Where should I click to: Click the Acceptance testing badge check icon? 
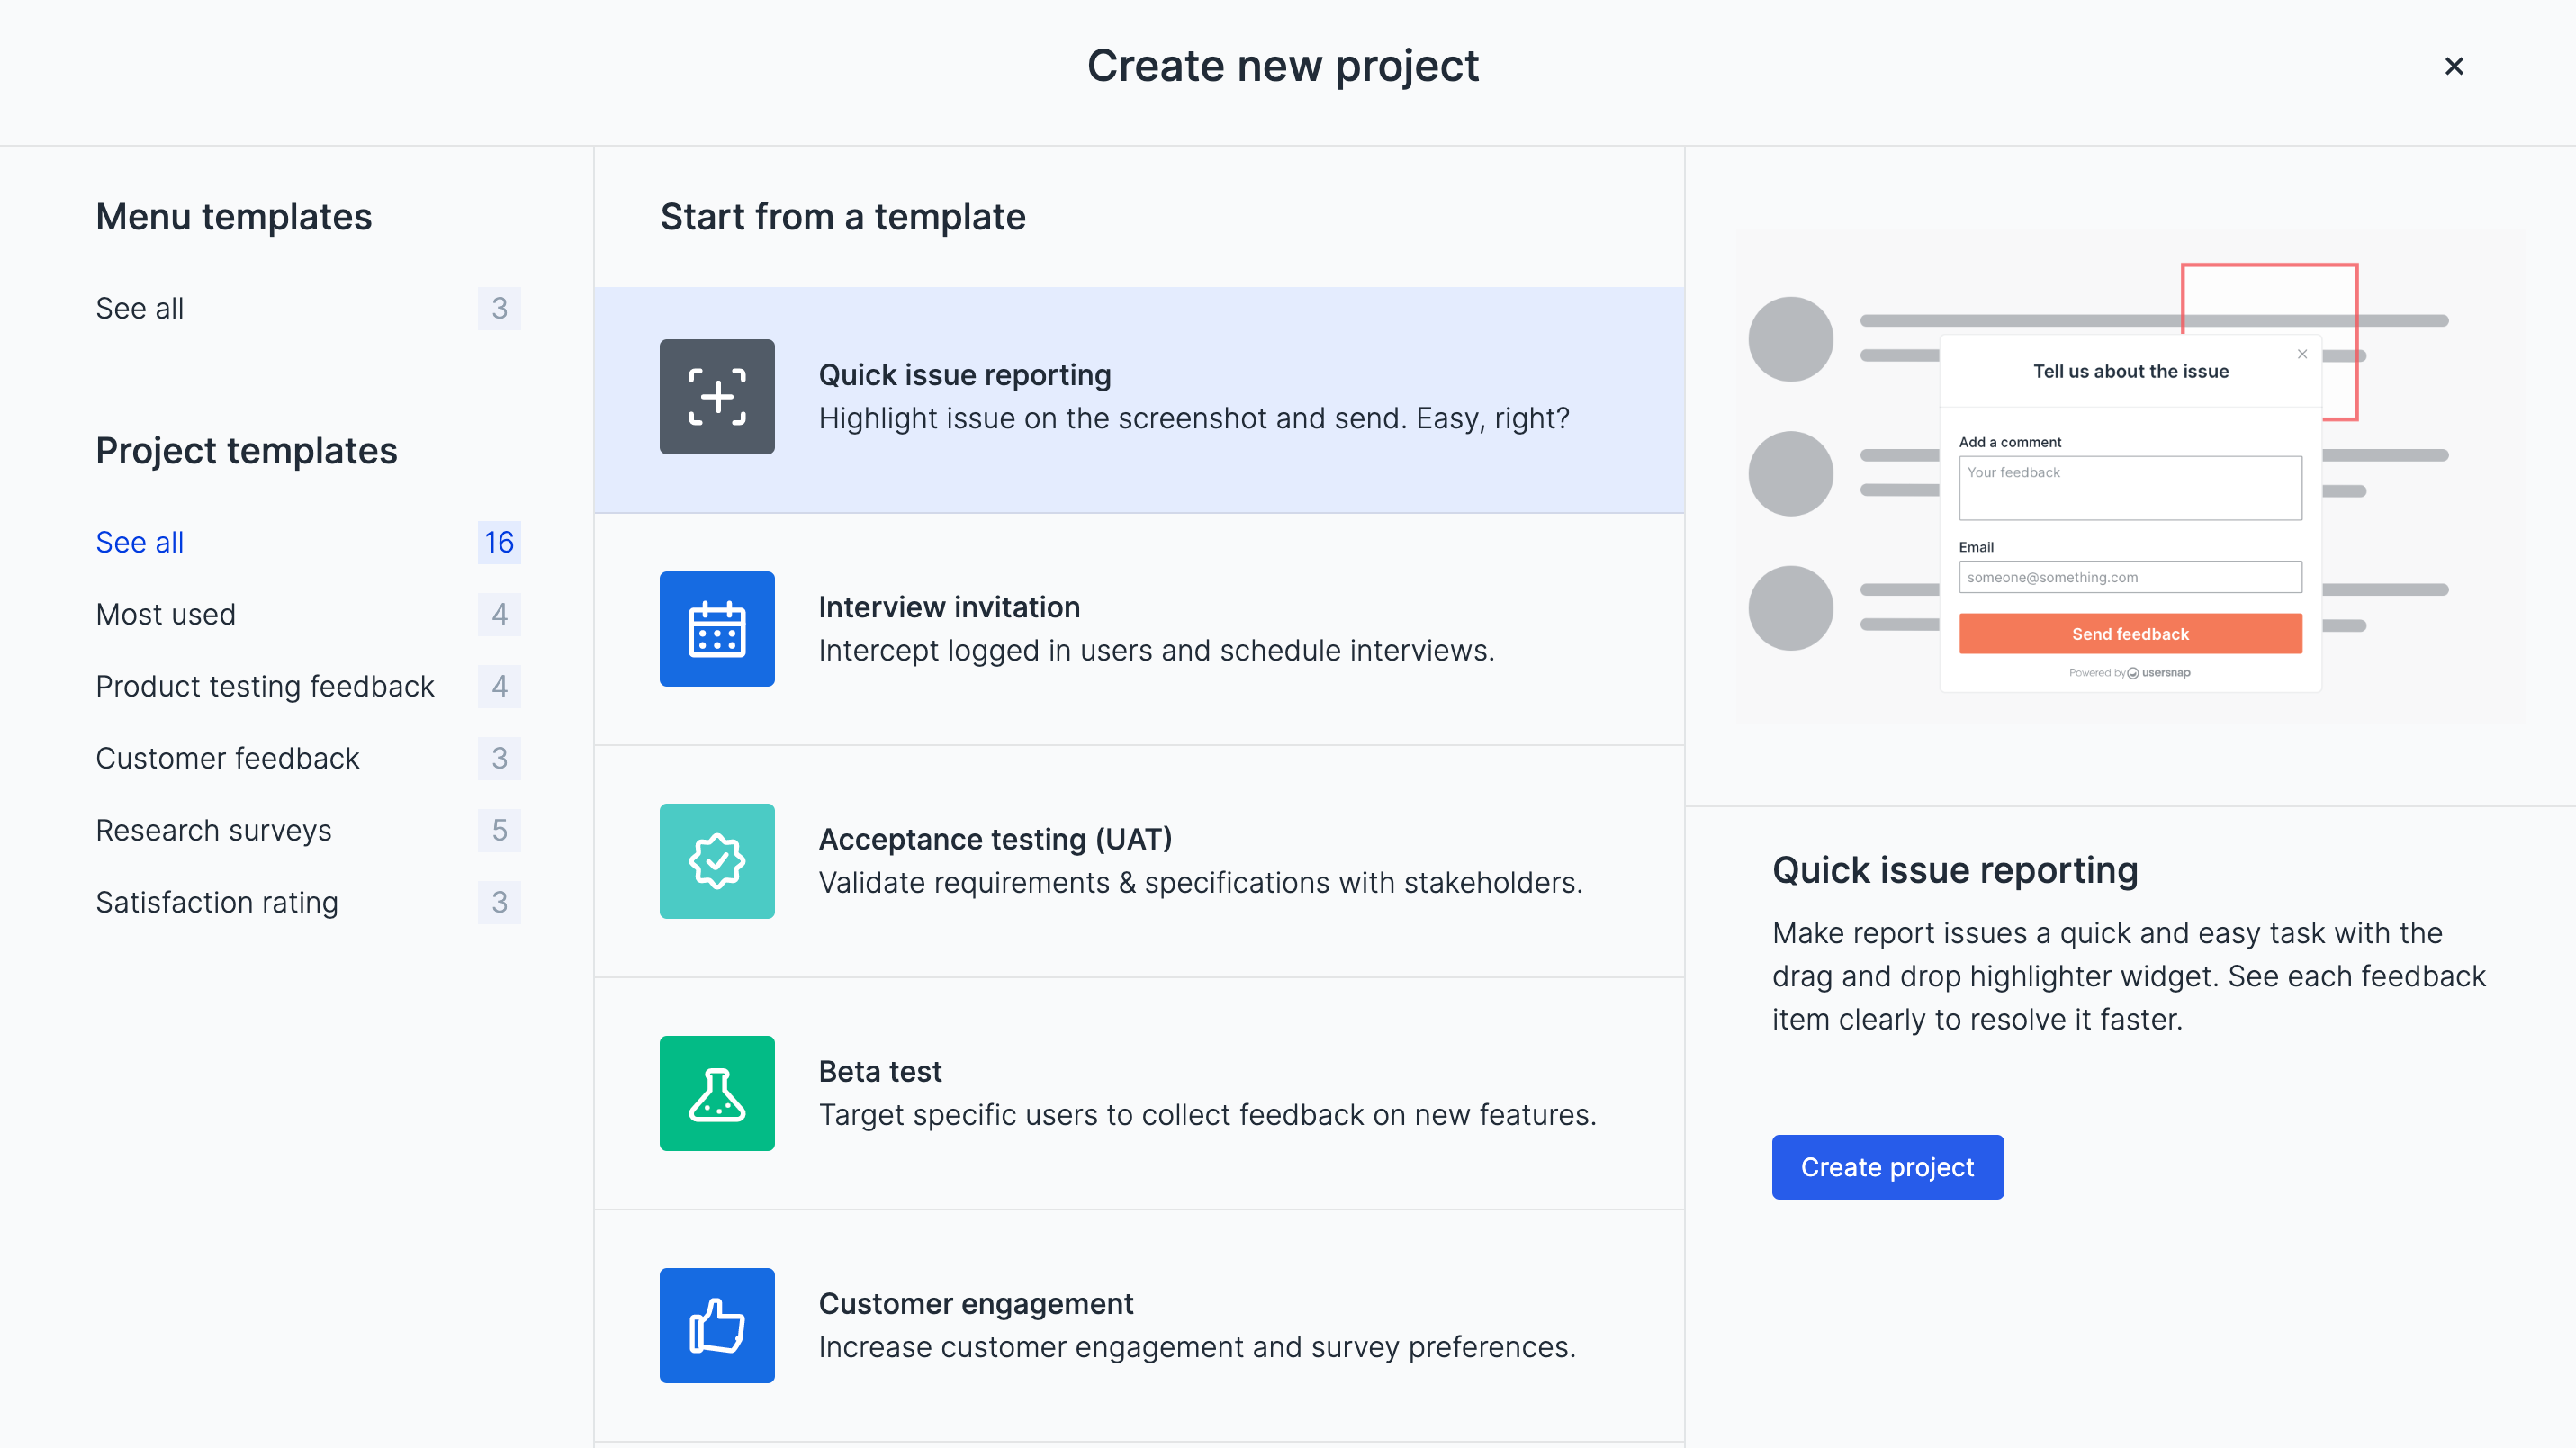pos(716,861)
